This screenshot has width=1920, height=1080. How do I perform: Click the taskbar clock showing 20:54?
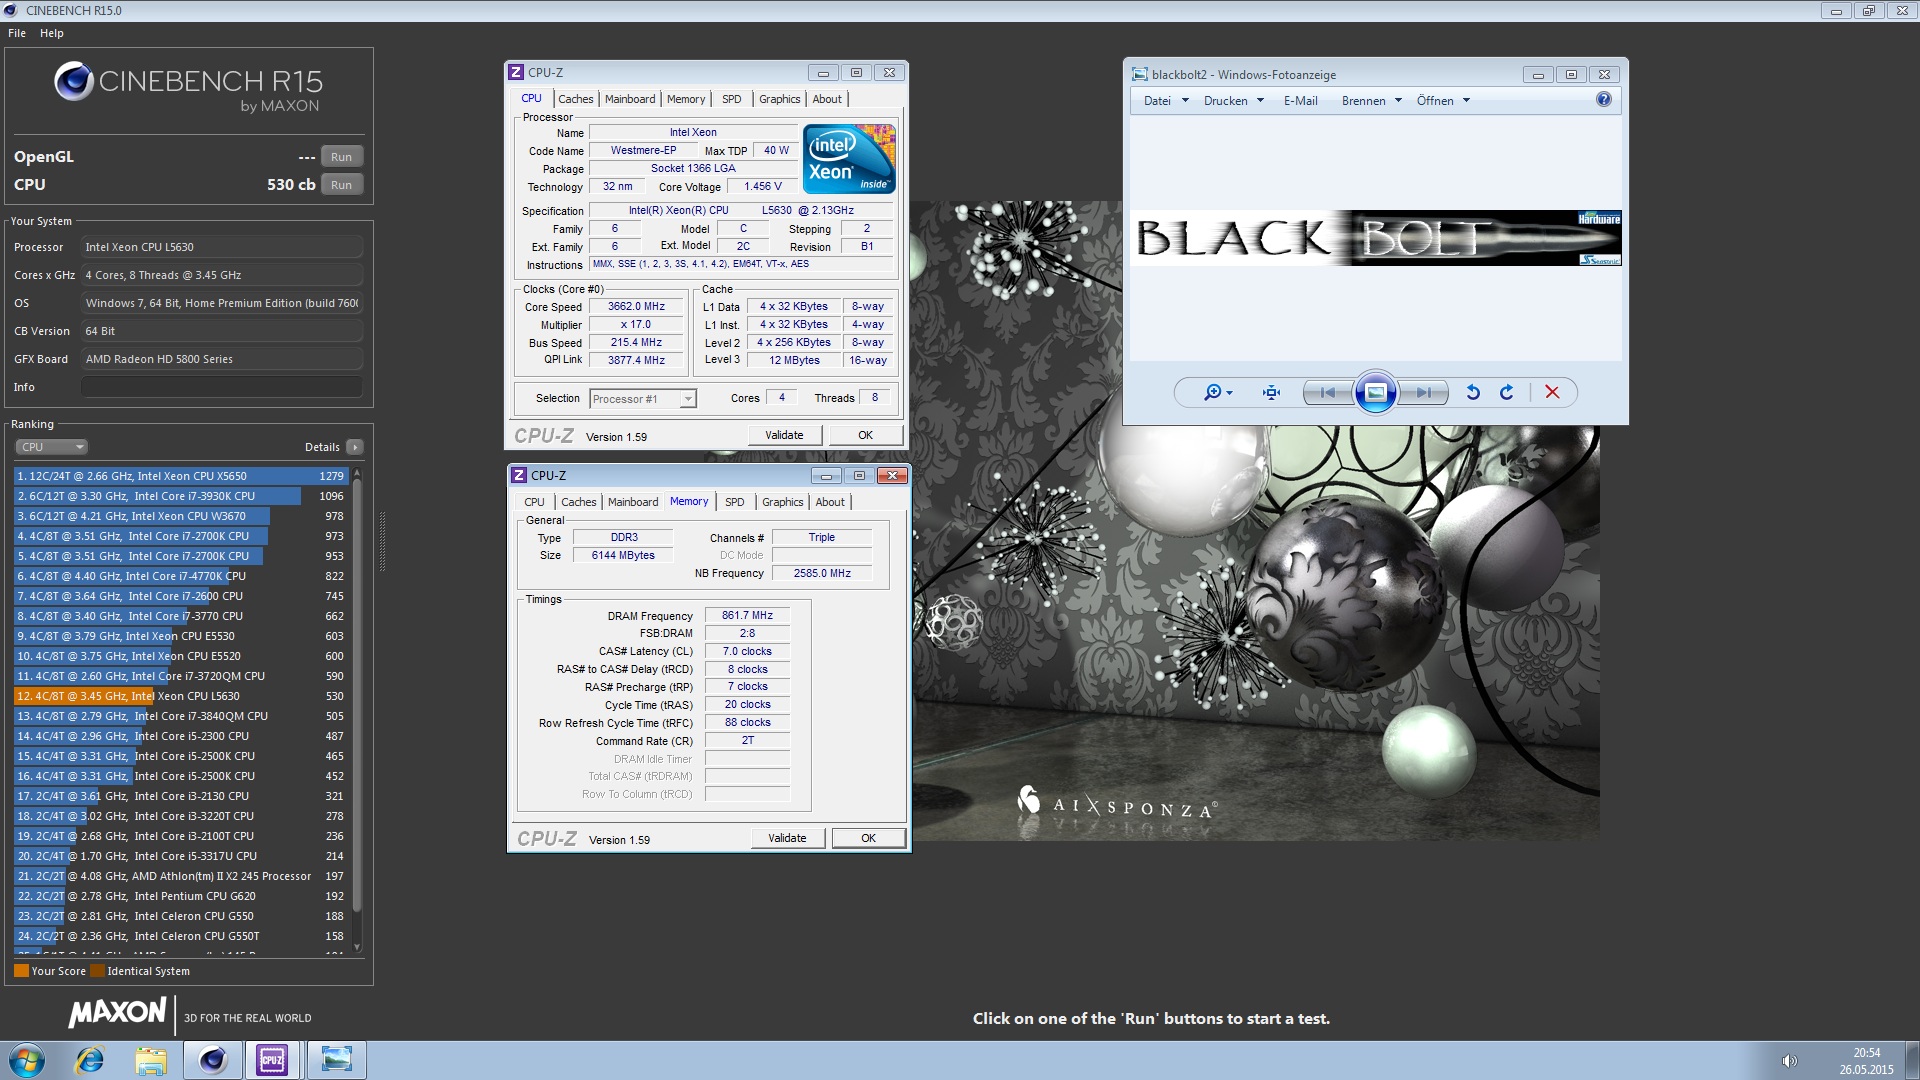(x=1866, y=1053)
